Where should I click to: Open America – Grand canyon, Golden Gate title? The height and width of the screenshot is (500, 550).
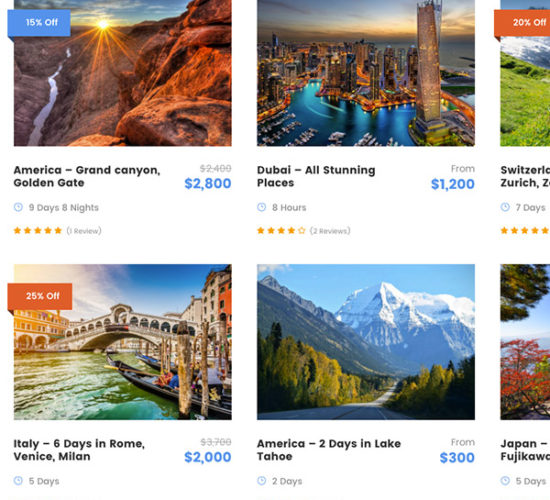point(87,176)
